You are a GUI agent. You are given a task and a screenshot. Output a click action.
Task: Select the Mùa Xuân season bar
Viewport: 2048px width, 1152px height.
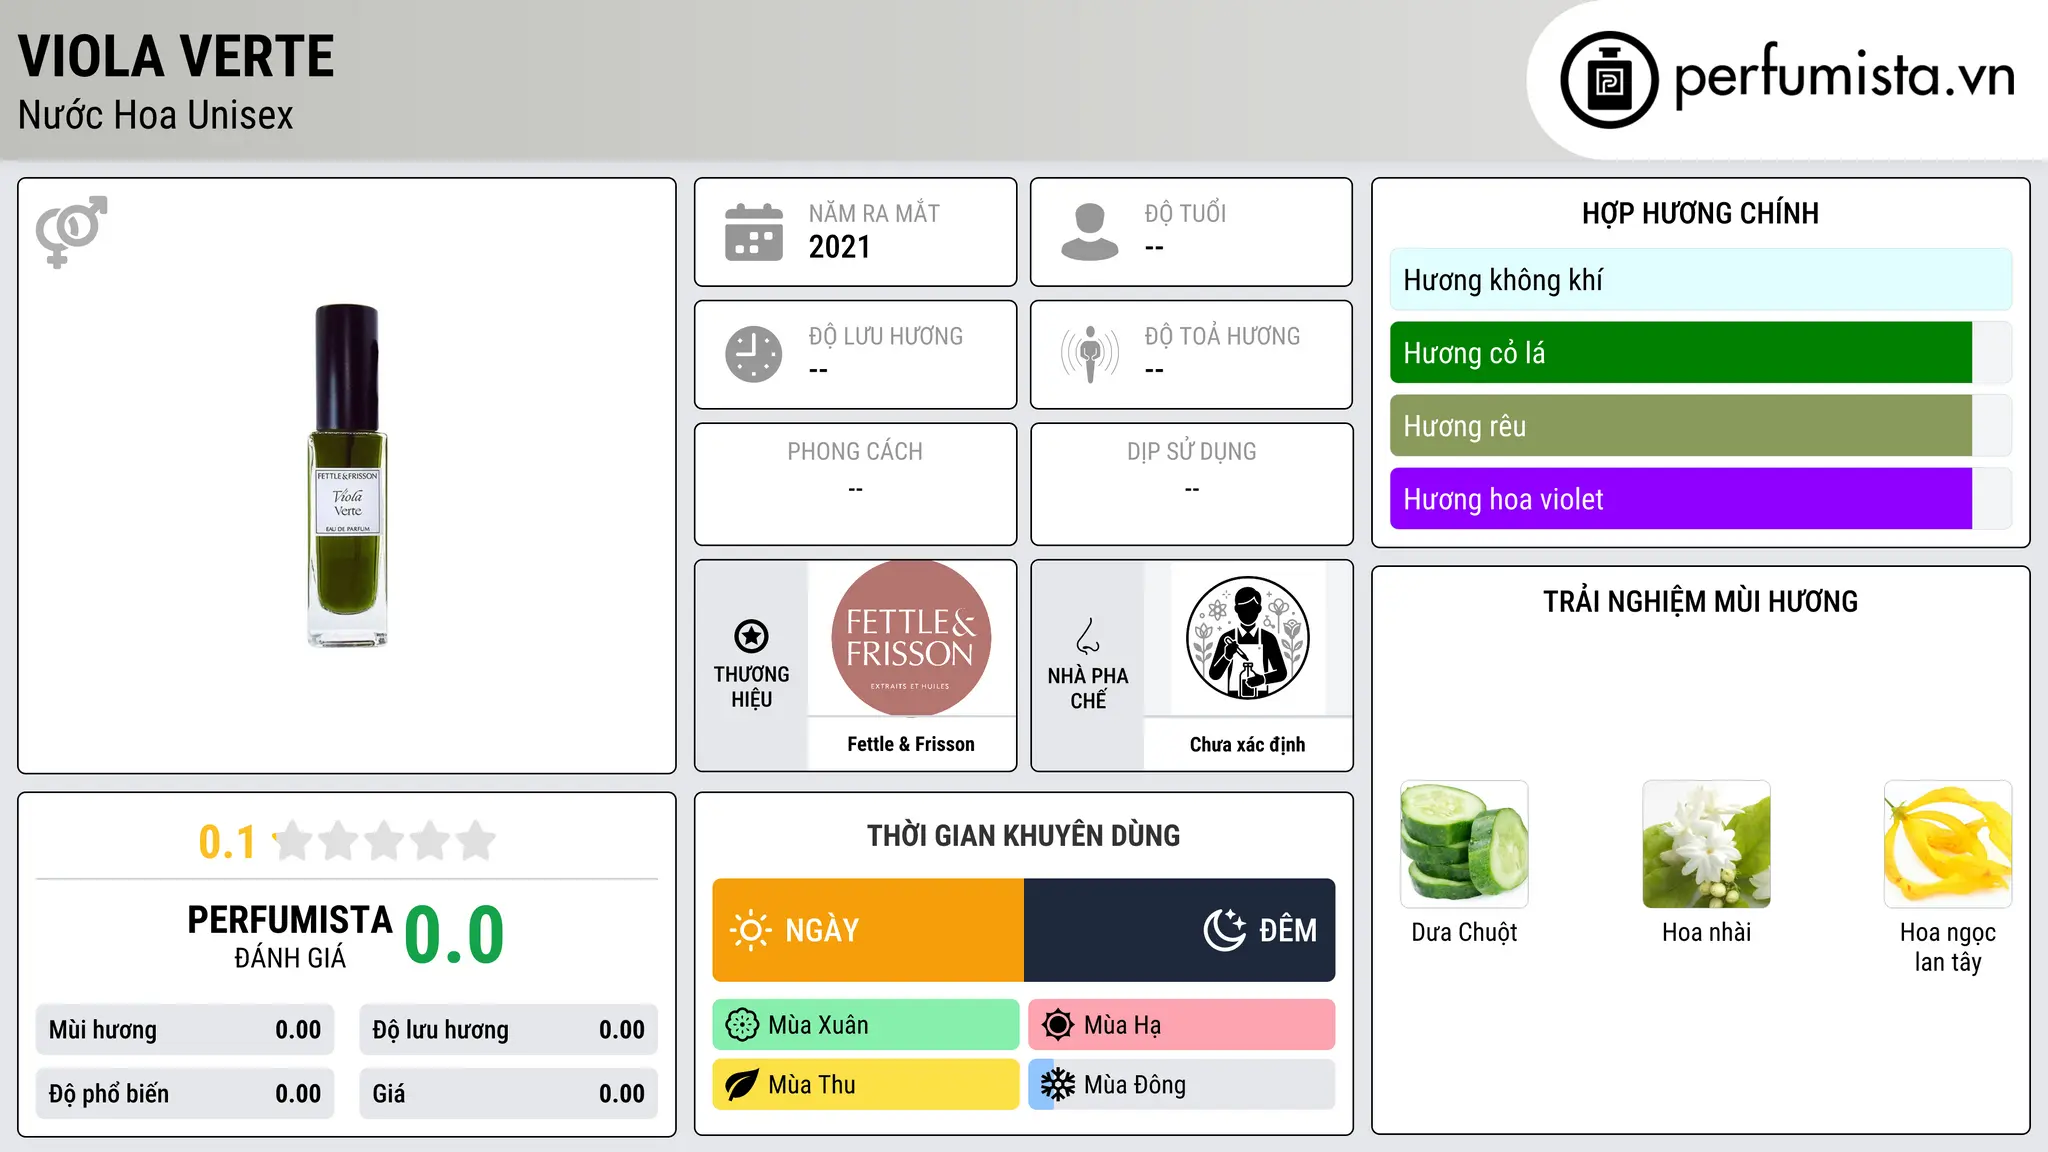[x=866, y=1025]
